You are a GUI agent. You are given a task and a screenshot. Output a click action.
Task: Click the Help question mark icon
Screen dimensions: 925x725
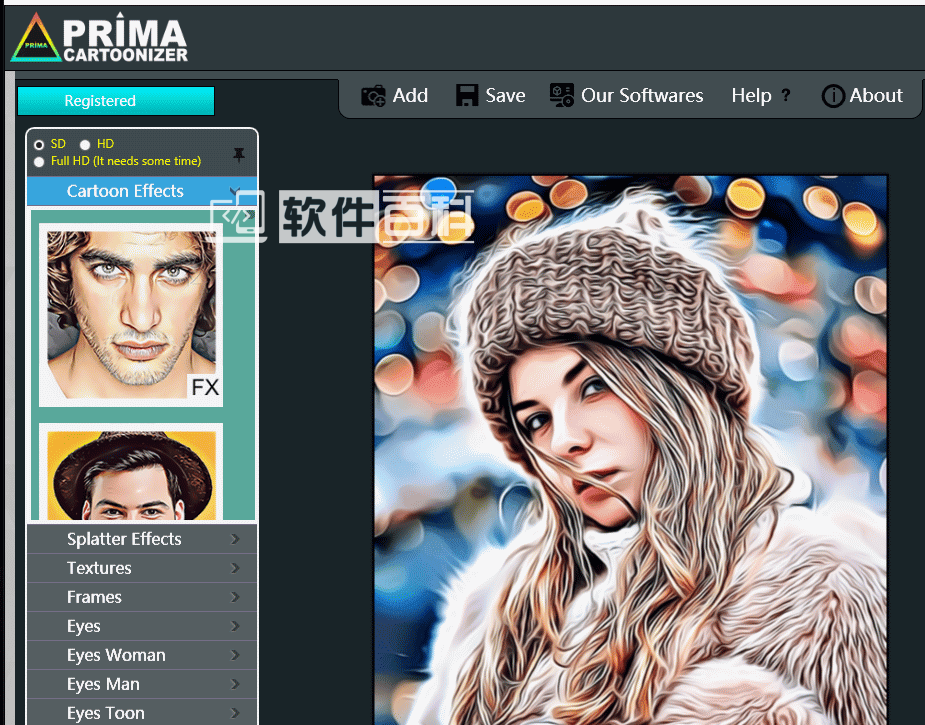(786, 96)
